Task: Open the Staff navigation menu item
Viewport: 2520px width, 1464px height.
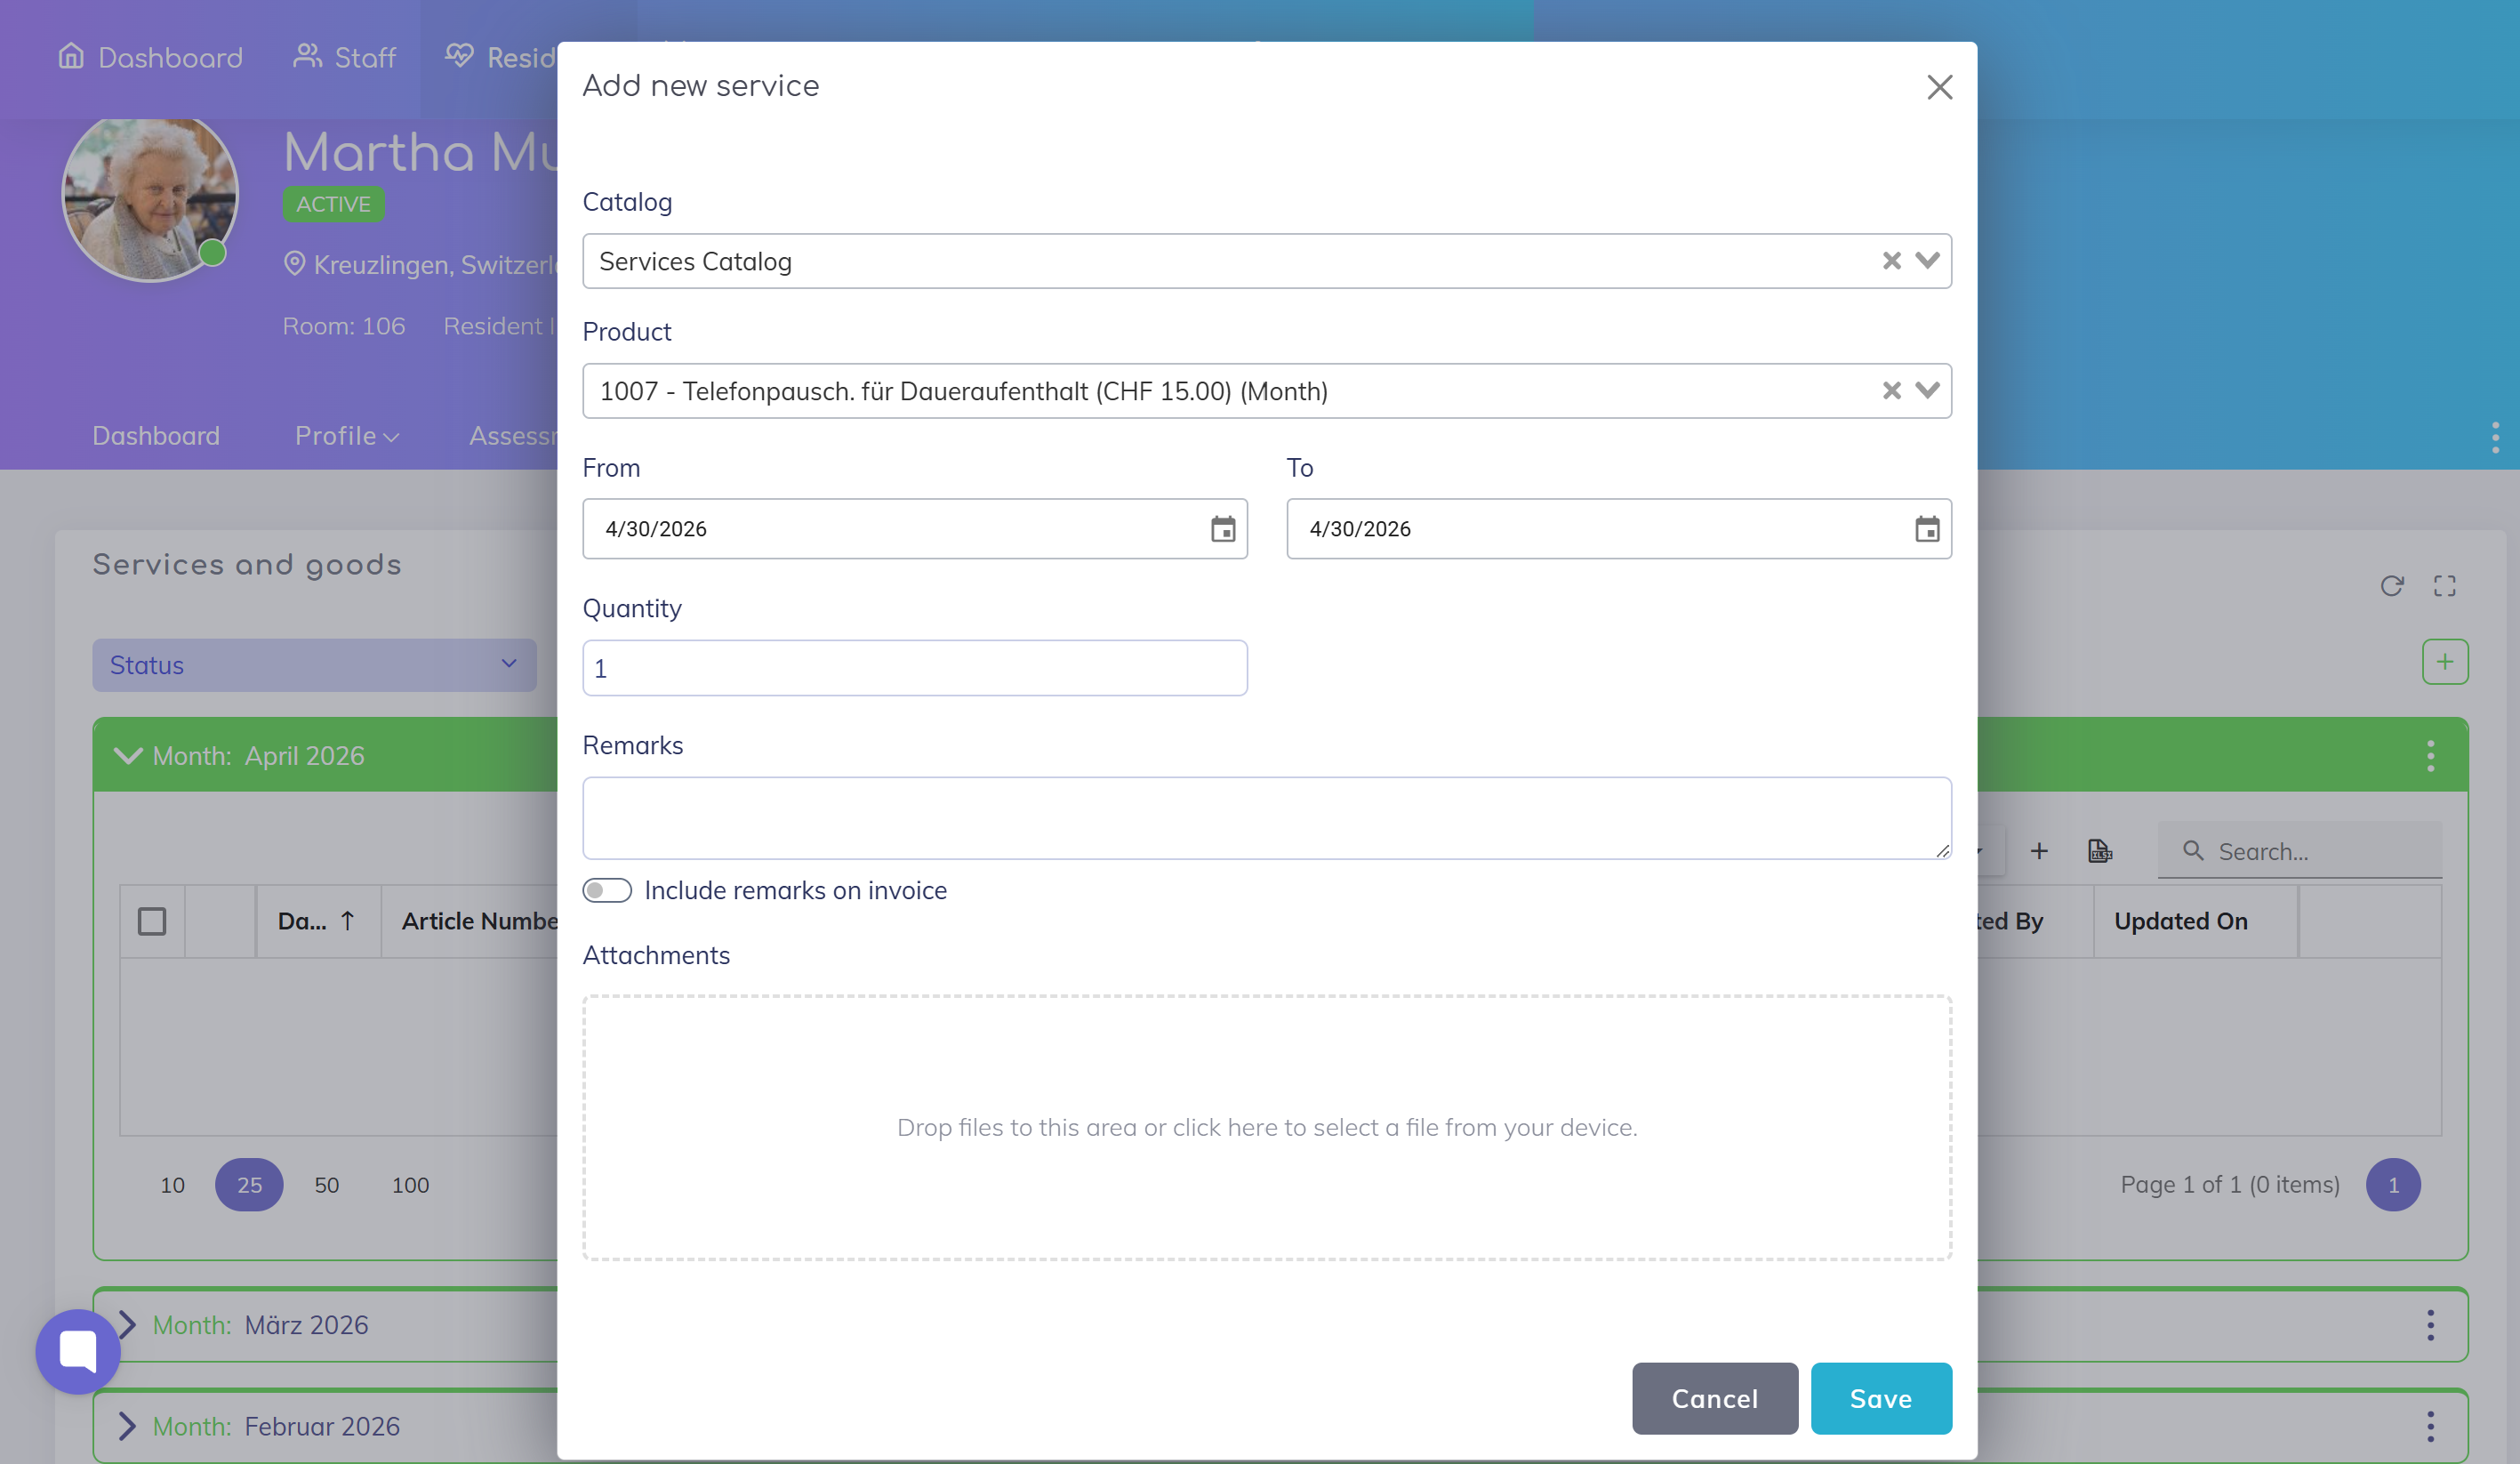Action: 345,58
